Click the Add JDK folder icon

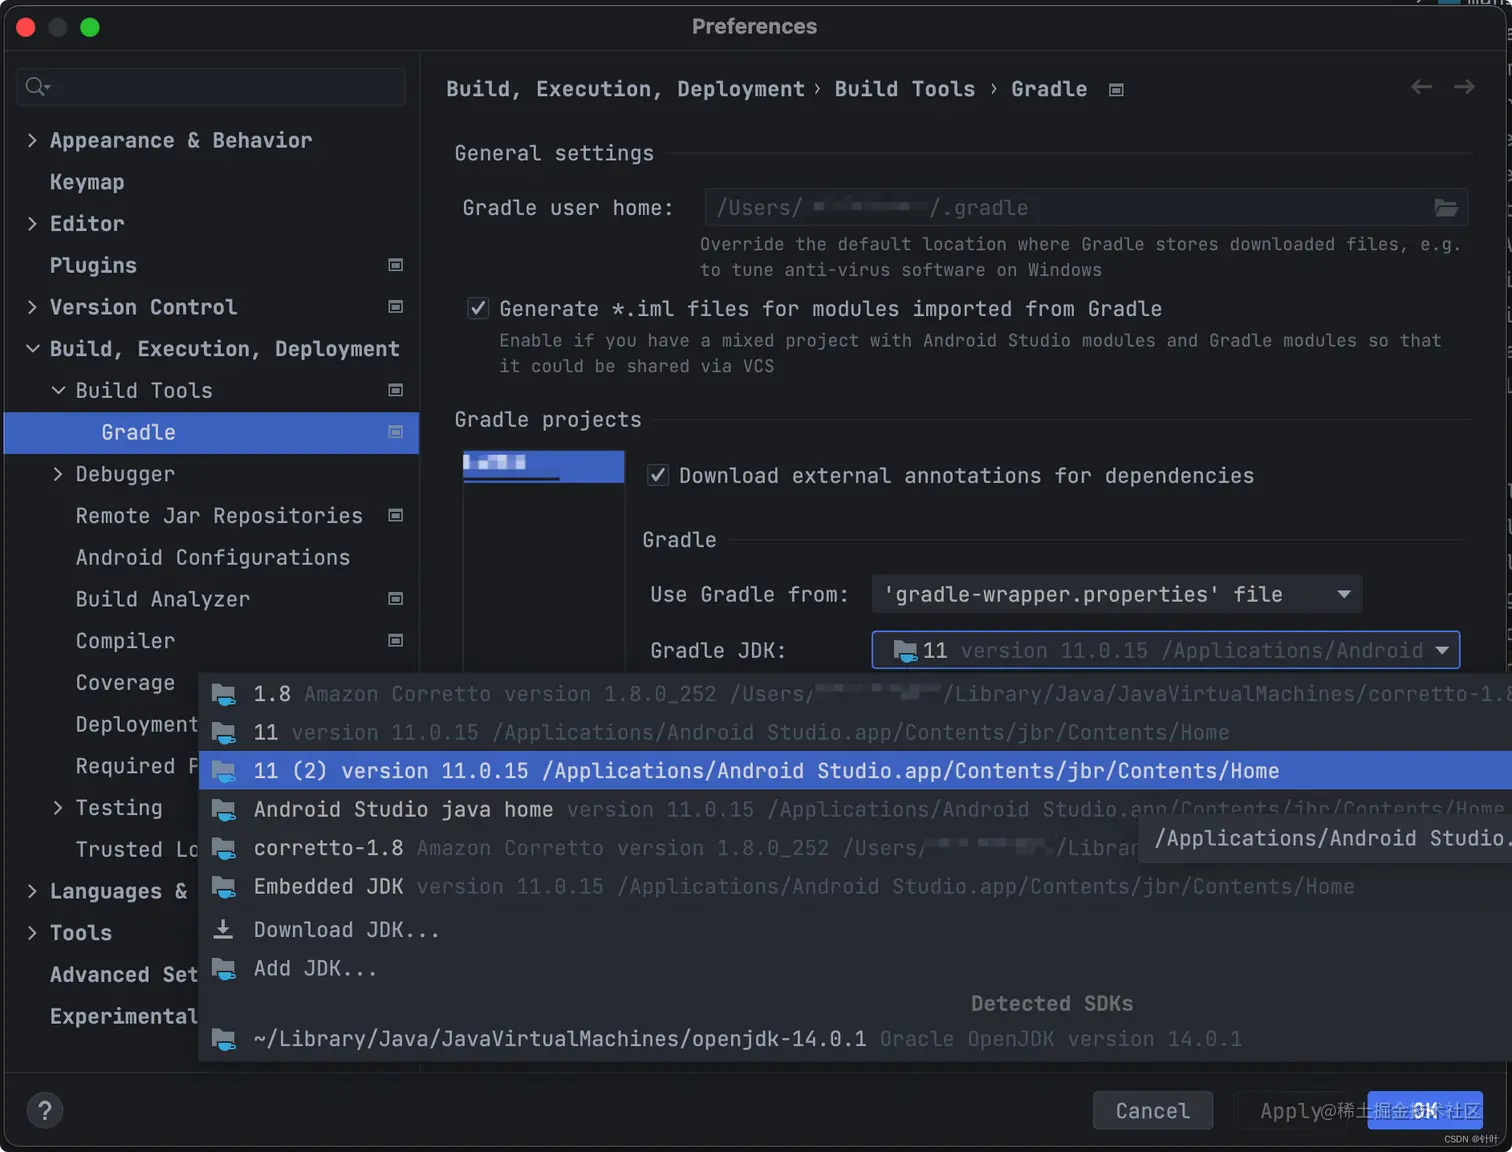pyautogui.click(x=224, y=969)
